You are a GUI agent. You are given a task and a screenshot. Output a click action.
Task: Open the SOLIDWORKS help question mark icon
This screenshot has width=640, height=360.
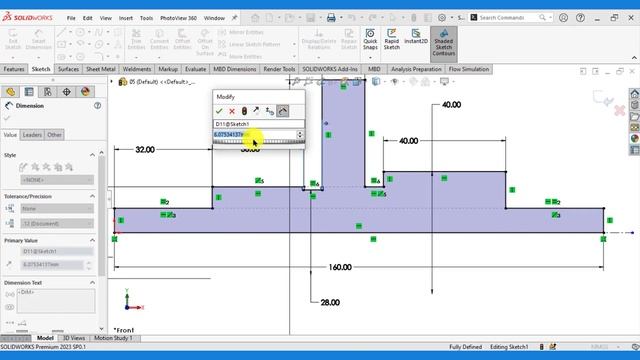coord(580,18)
